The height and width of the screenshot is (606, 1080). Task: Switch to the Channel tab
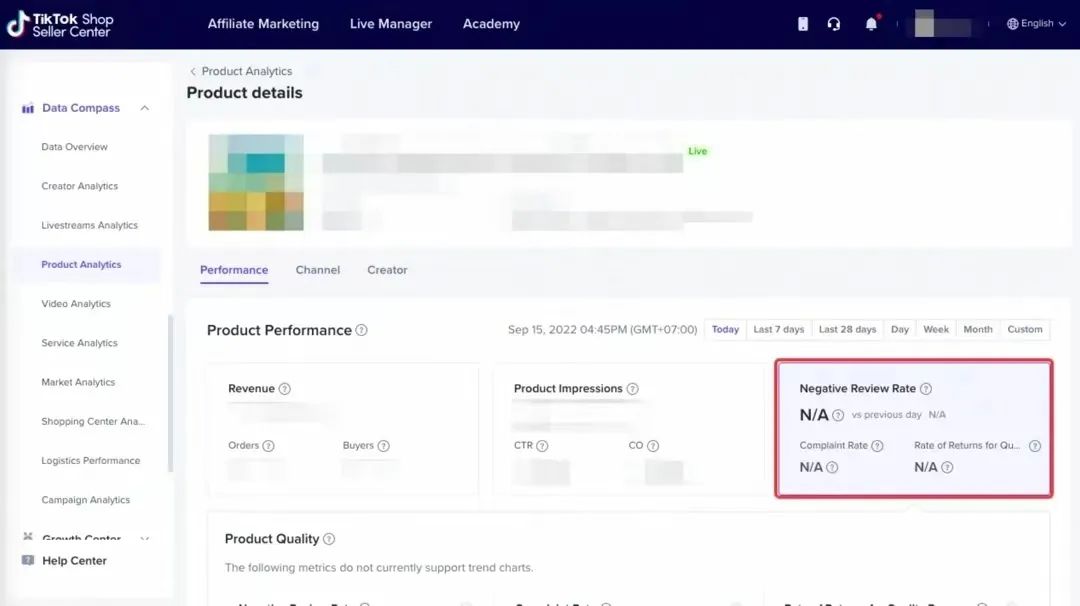[x=317, y=270]
